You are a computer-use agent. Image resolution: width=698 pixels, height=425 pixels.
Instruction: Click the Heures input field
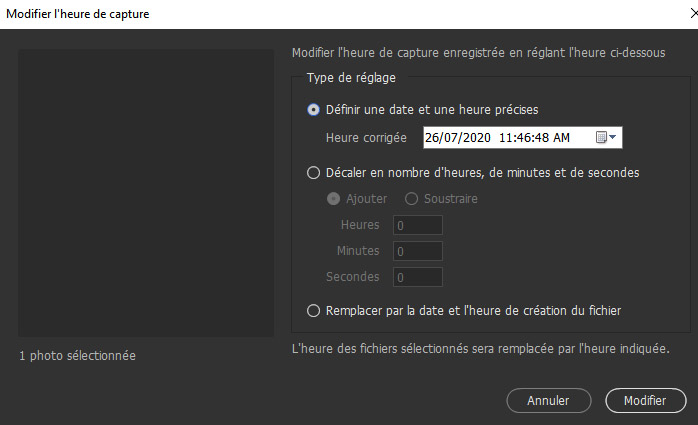[417, 225]
